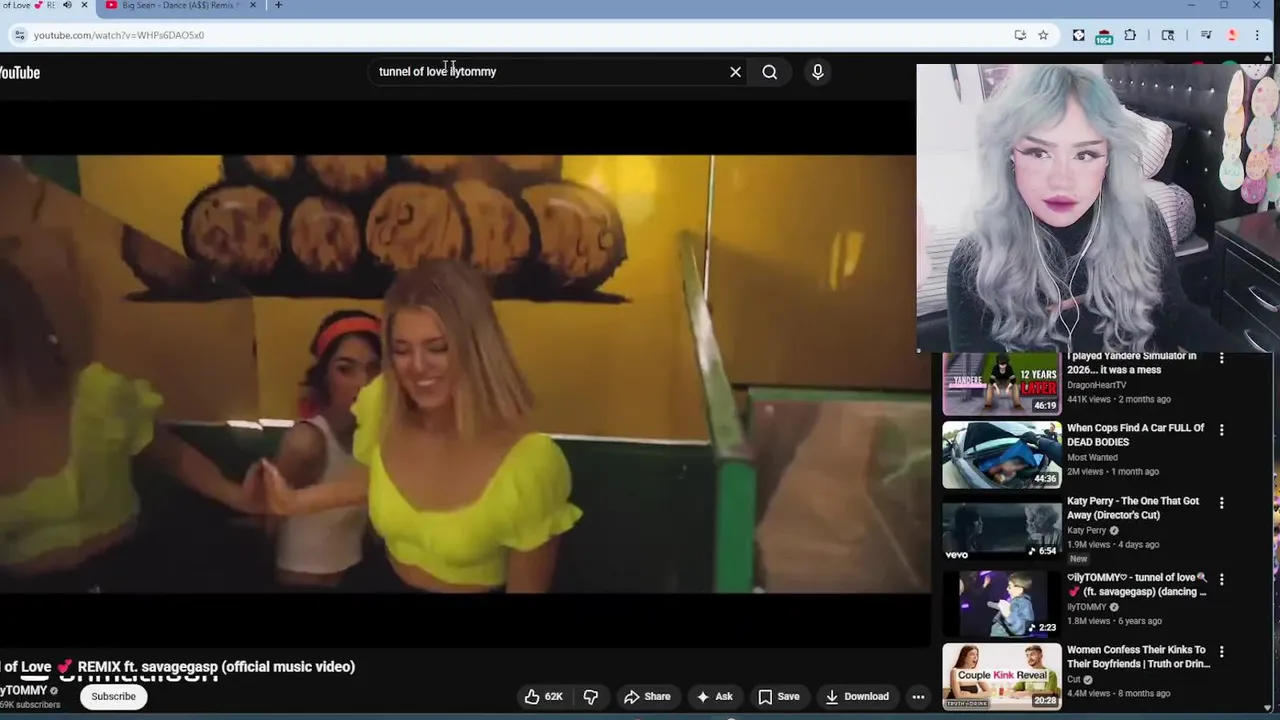Open the Chrome three-dot menu
1280x720 pixels.
click(x=1257, y=35)
